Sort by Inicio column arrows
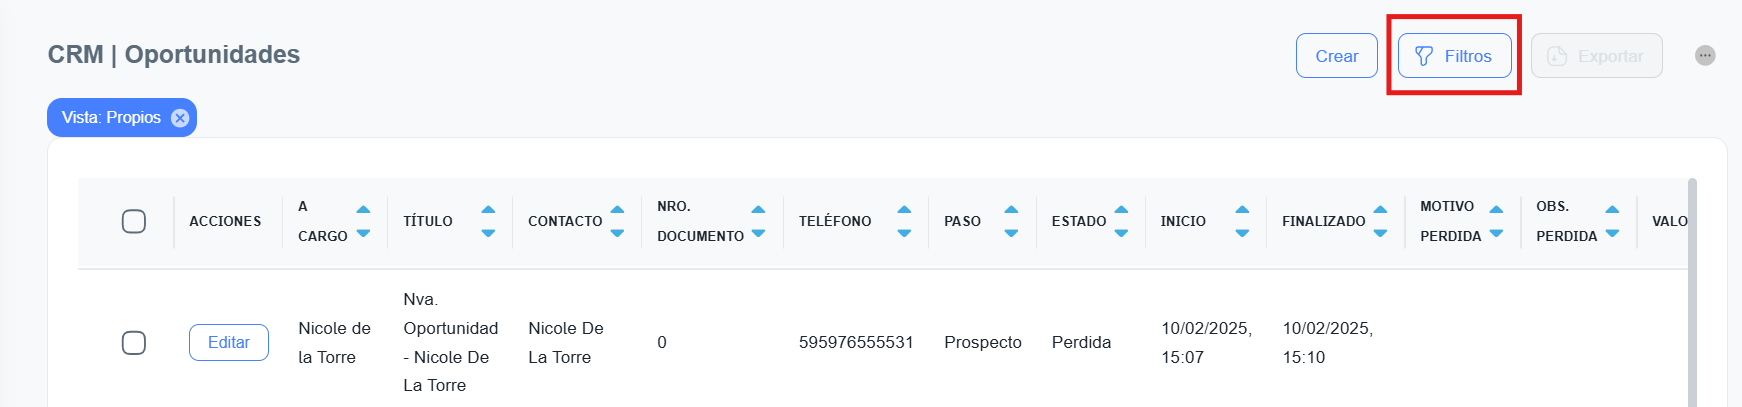The width and height of the screenshot is (1742, 407). tap(1242, 221)
